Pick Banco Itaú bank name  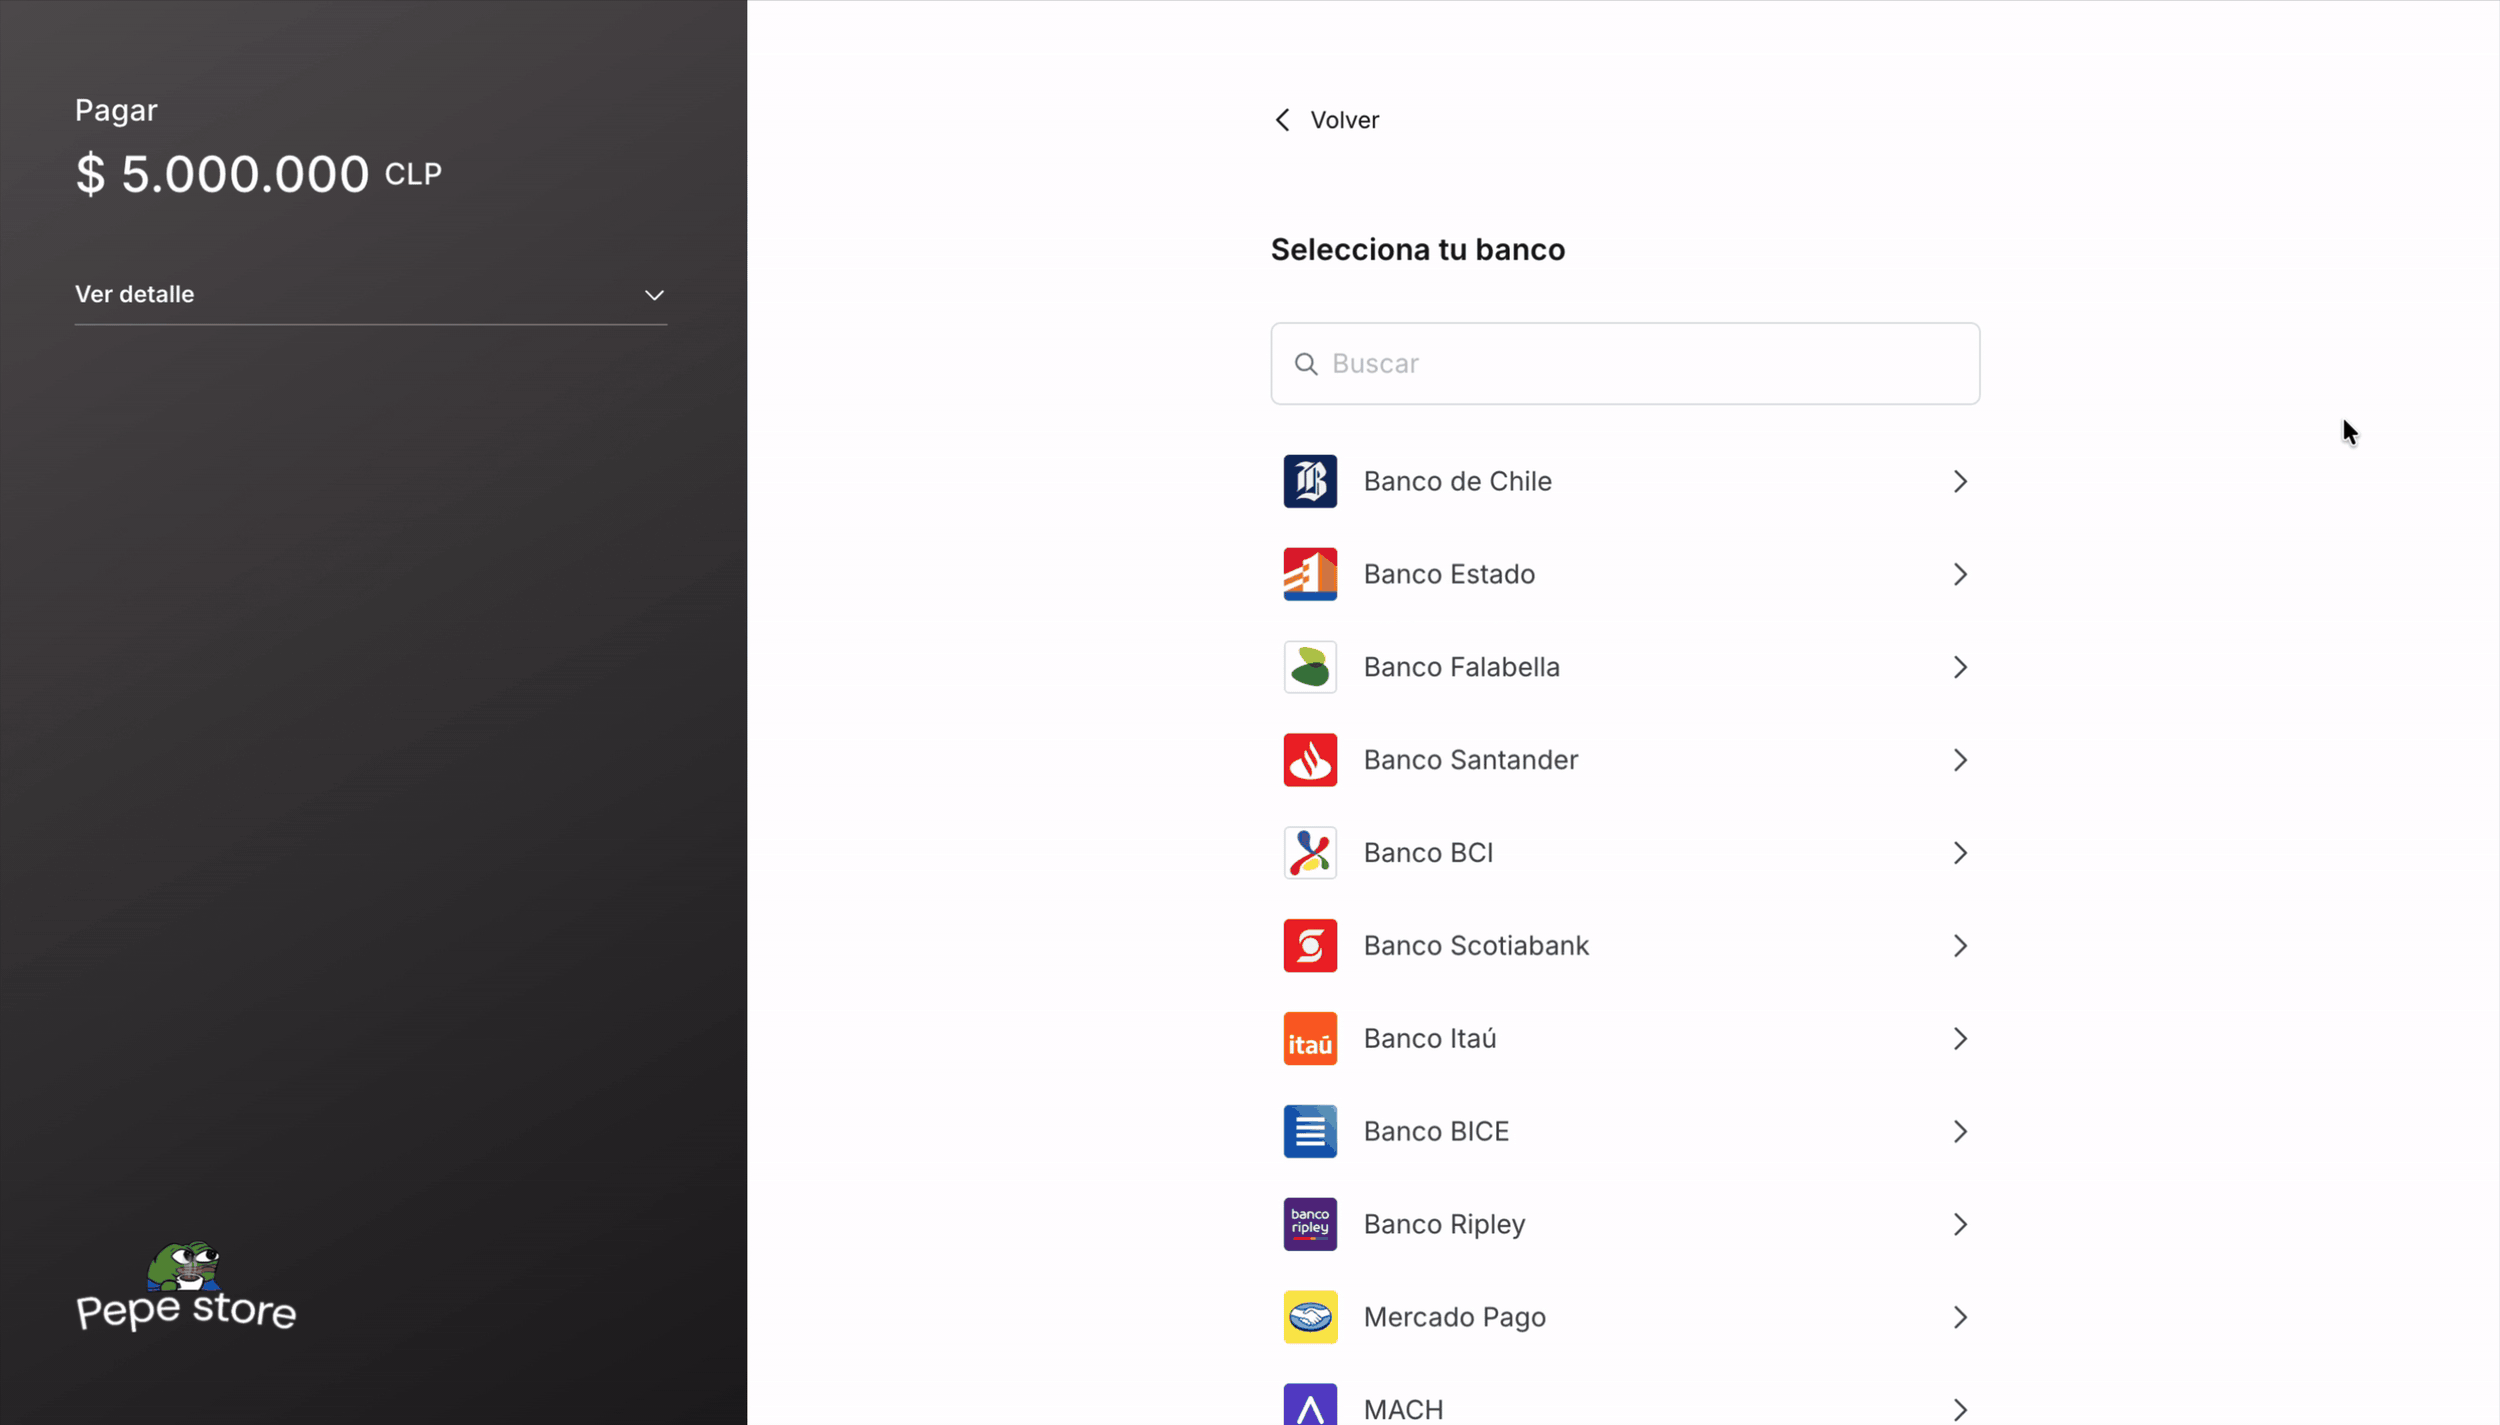pos(1430,1039)
